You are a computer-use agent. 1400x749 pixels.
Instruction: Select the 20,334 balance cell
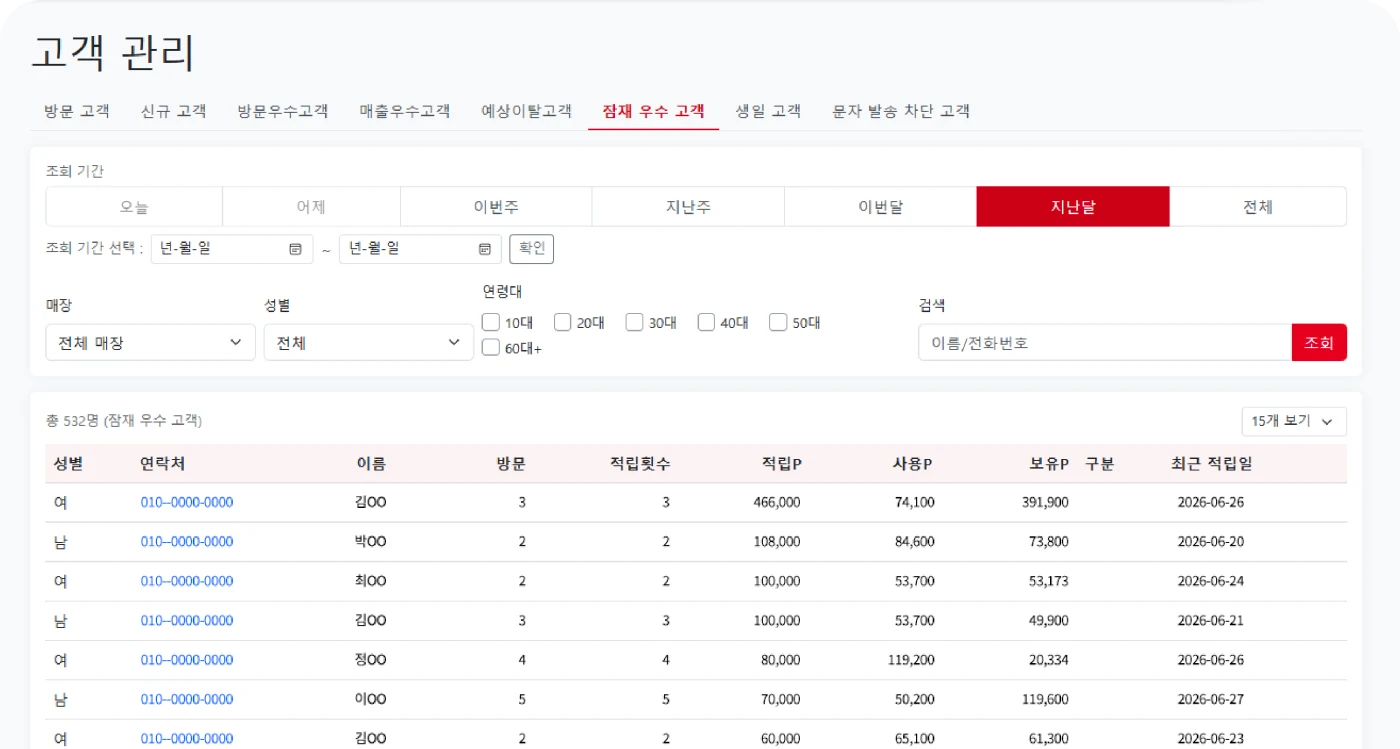click(x=1048, y=660)
